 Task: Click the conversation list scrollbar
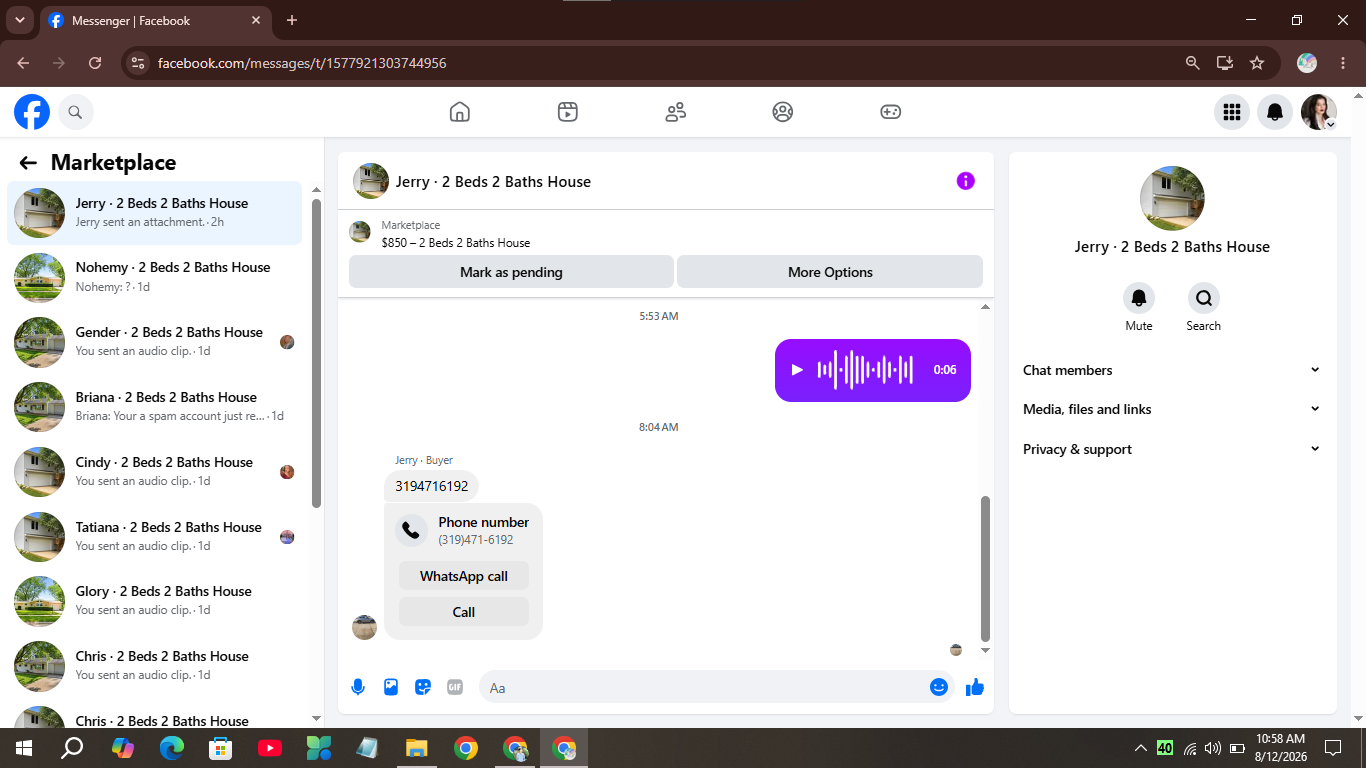[317, 353]
